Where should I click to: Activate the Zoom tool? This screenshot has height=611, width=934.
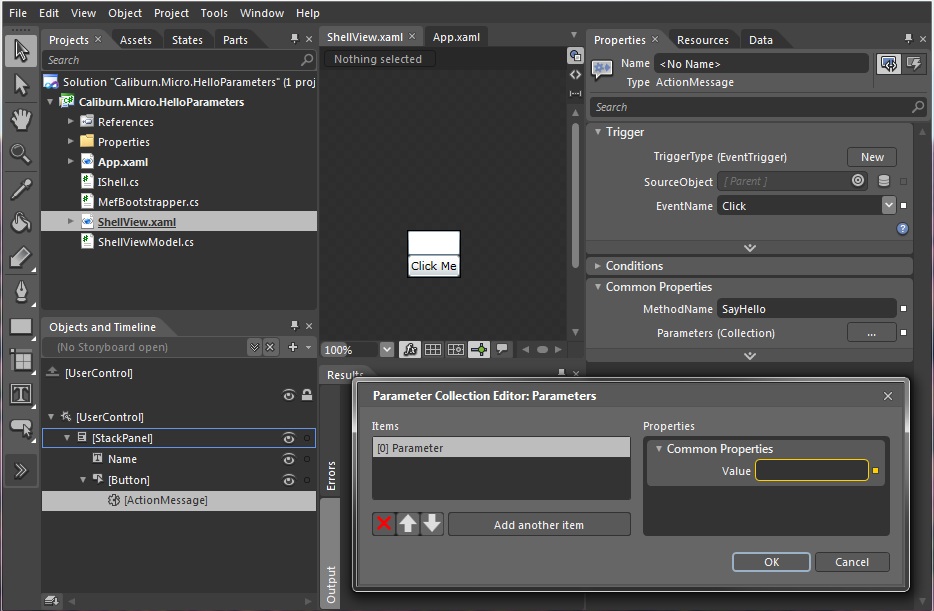22,155
